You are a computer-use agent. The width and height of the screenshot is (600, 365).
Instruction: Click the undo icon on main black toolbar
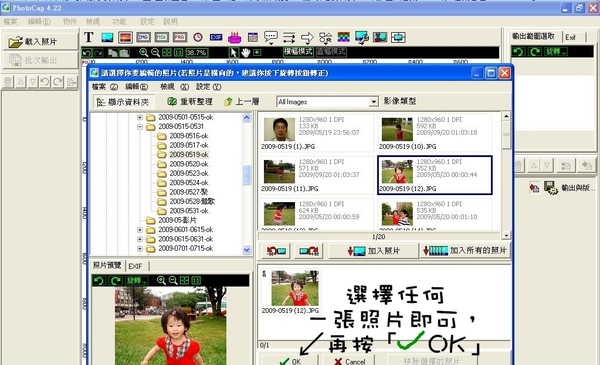point(87,53)
